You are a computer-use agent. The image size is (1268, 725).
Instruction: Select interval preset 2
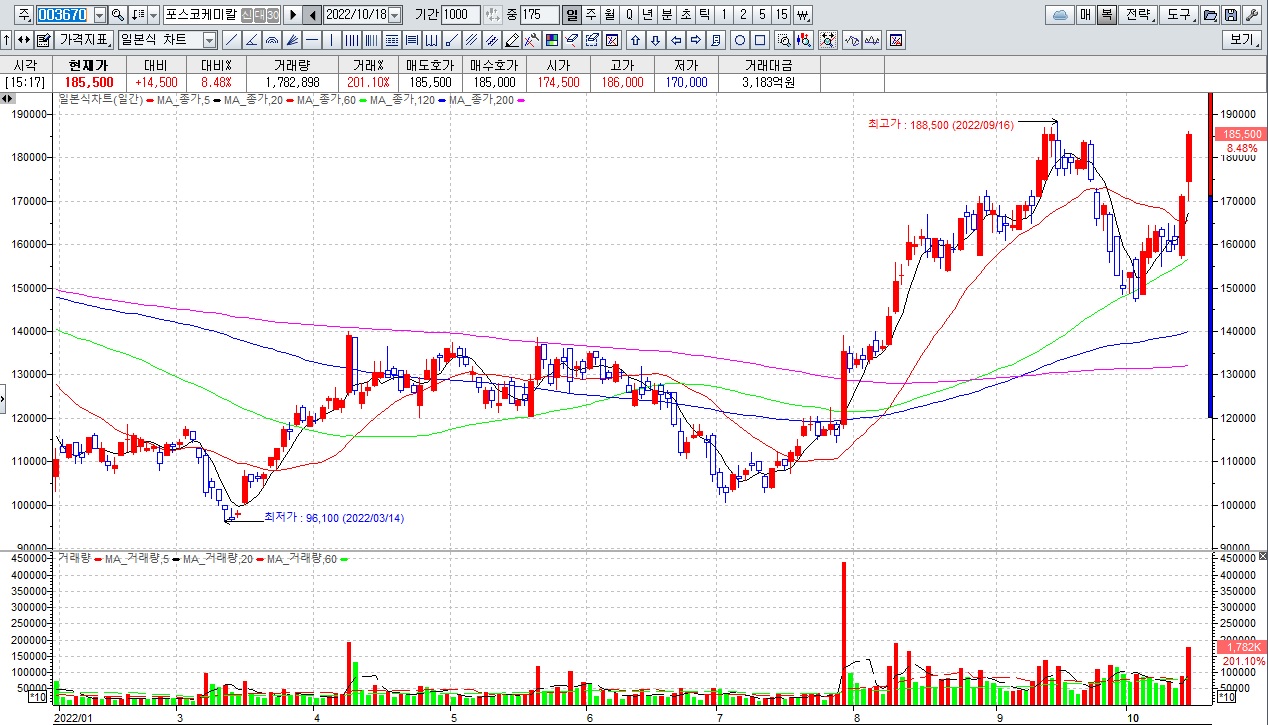click(x=742, y=15)
